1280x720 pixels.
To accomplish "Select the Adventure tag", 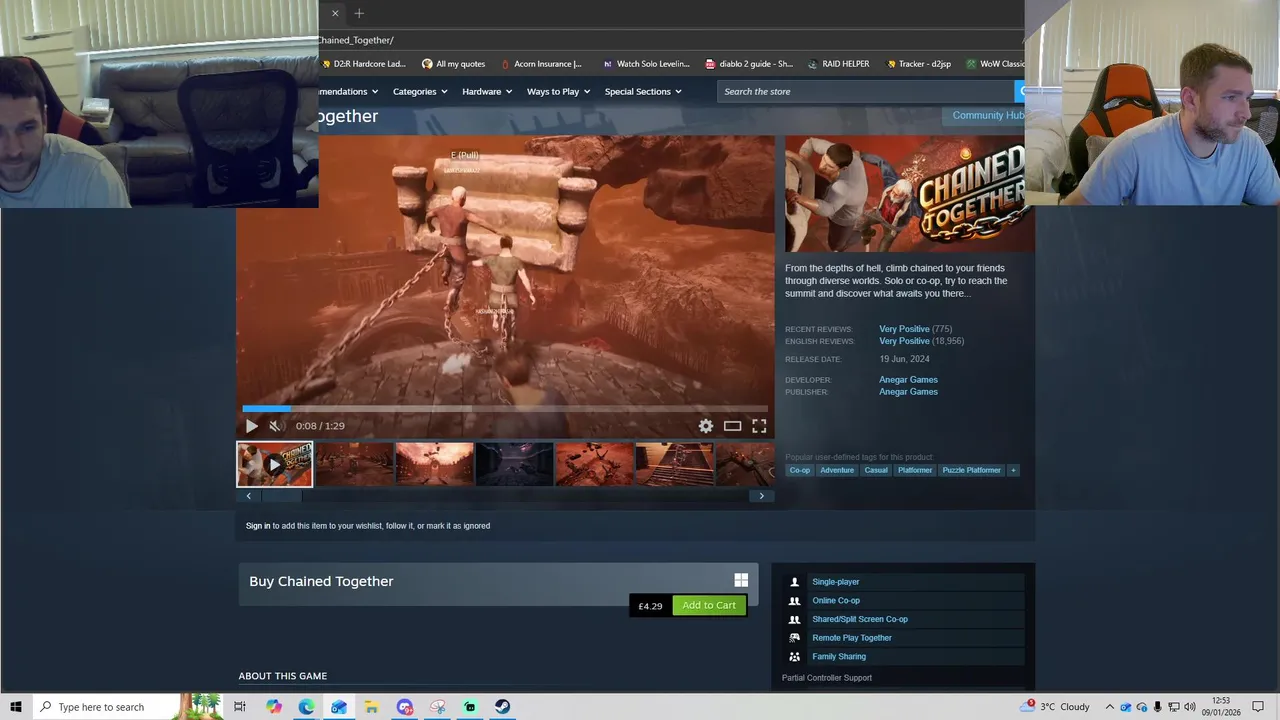I will [x=838, y=470].
